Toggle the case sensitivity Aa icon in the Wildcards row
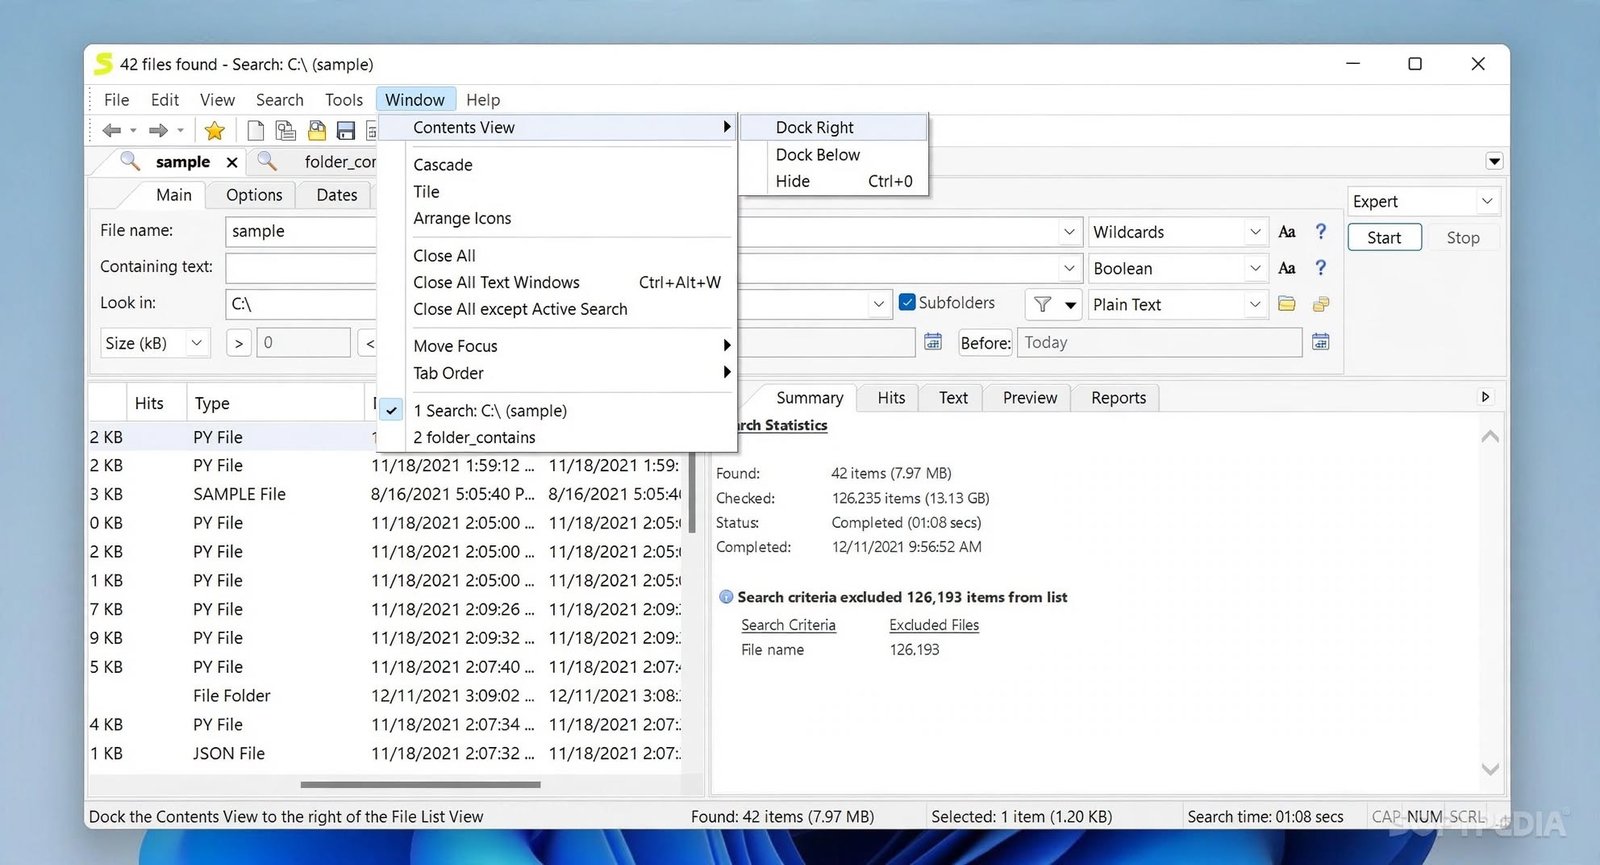This screenshot has height=865, width=1600. (x=1287, y=232)
